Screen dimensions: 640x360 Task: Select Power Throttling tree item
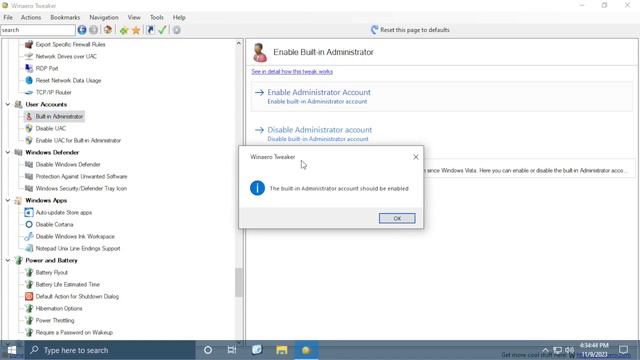[x=55, y=320]
